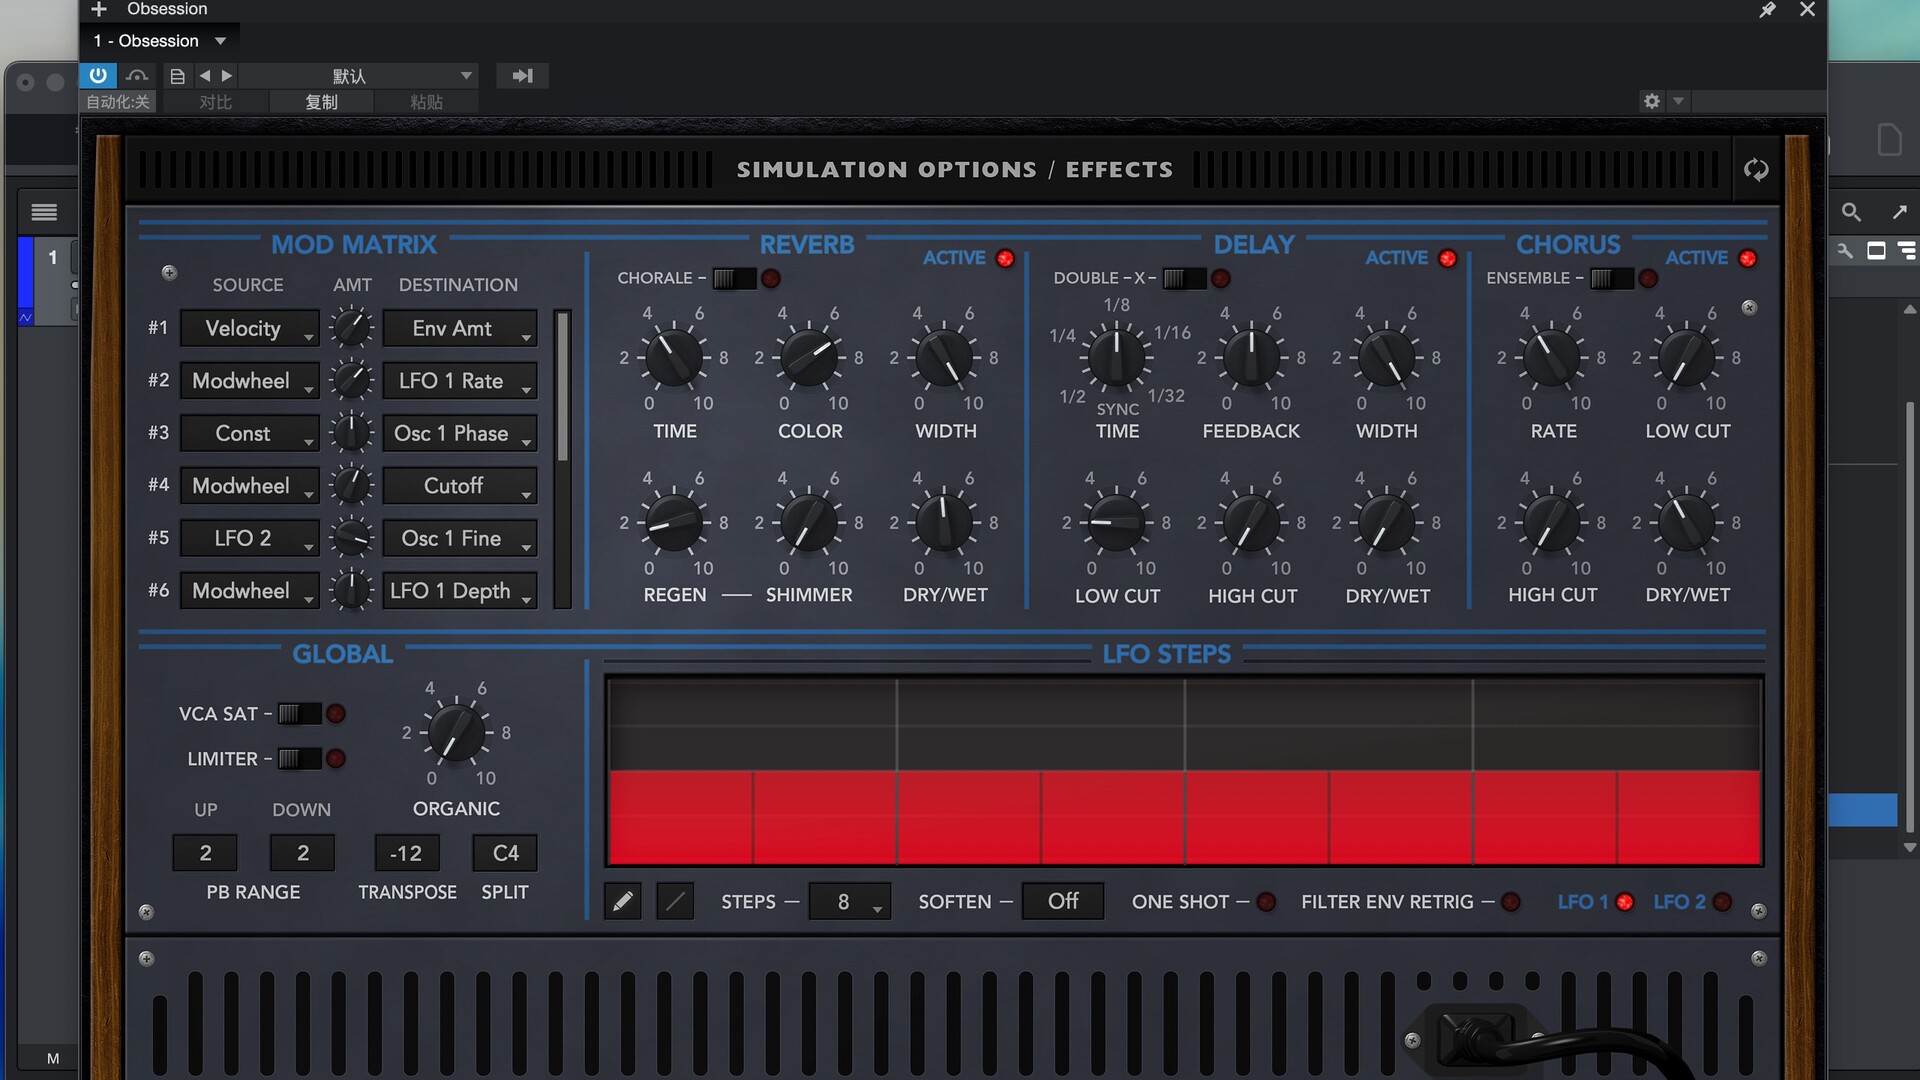This screenshot has width=1920, height=1080.
Task: Toggle the Reverb ACTIVE LED
Action: pos(1005,259)
